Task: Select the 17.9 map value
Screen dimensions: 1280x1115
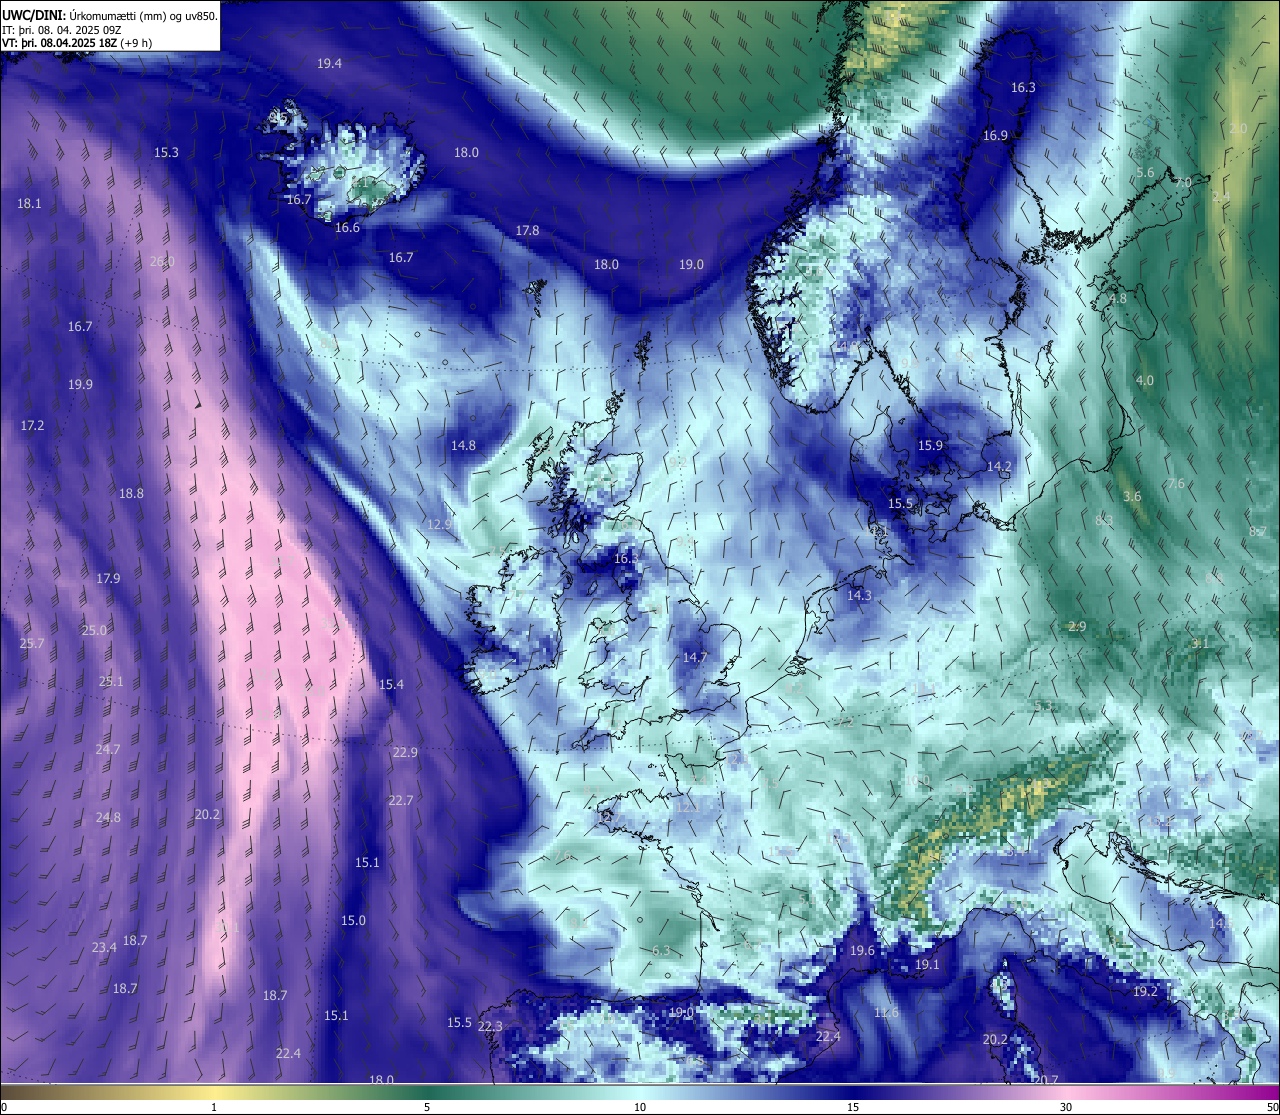Action: (x=108, y=578)
